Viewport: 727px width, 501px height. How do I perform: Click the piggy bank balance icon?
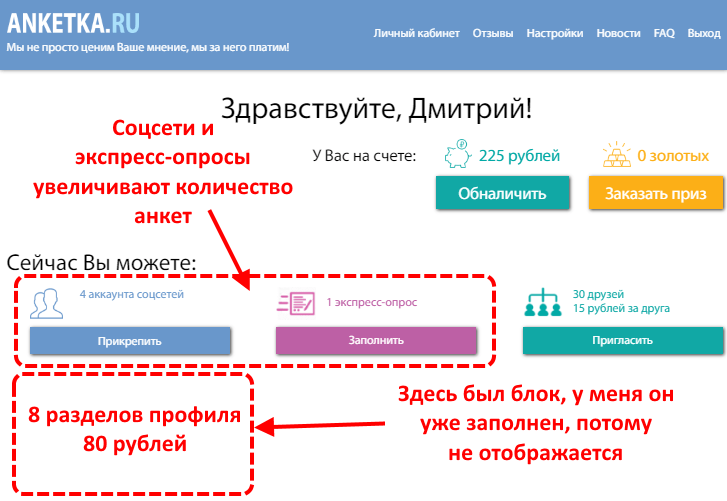[x=457, y=155]
